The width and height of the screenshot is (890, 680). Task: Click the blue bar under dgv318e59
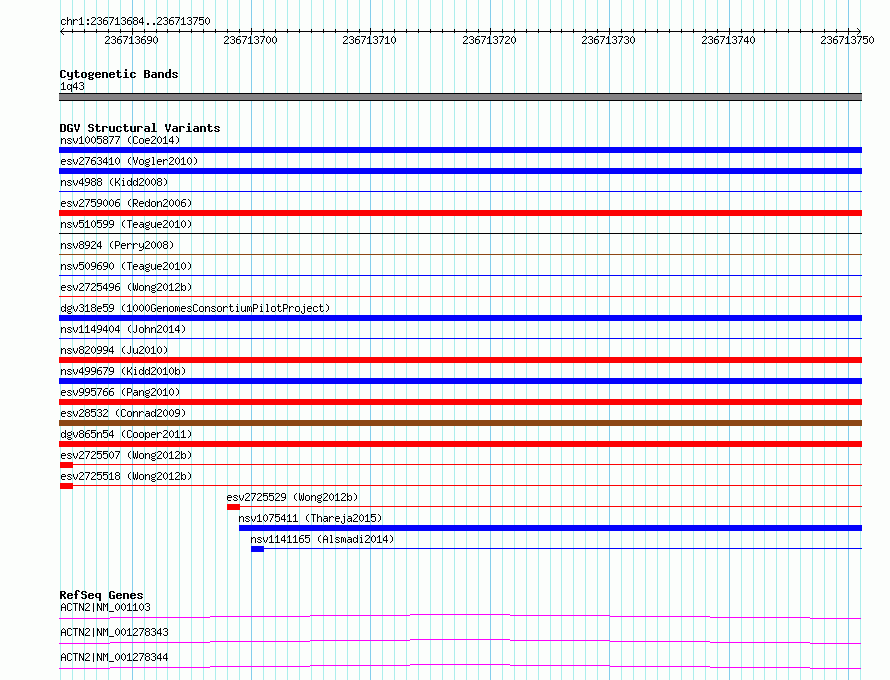460,318
